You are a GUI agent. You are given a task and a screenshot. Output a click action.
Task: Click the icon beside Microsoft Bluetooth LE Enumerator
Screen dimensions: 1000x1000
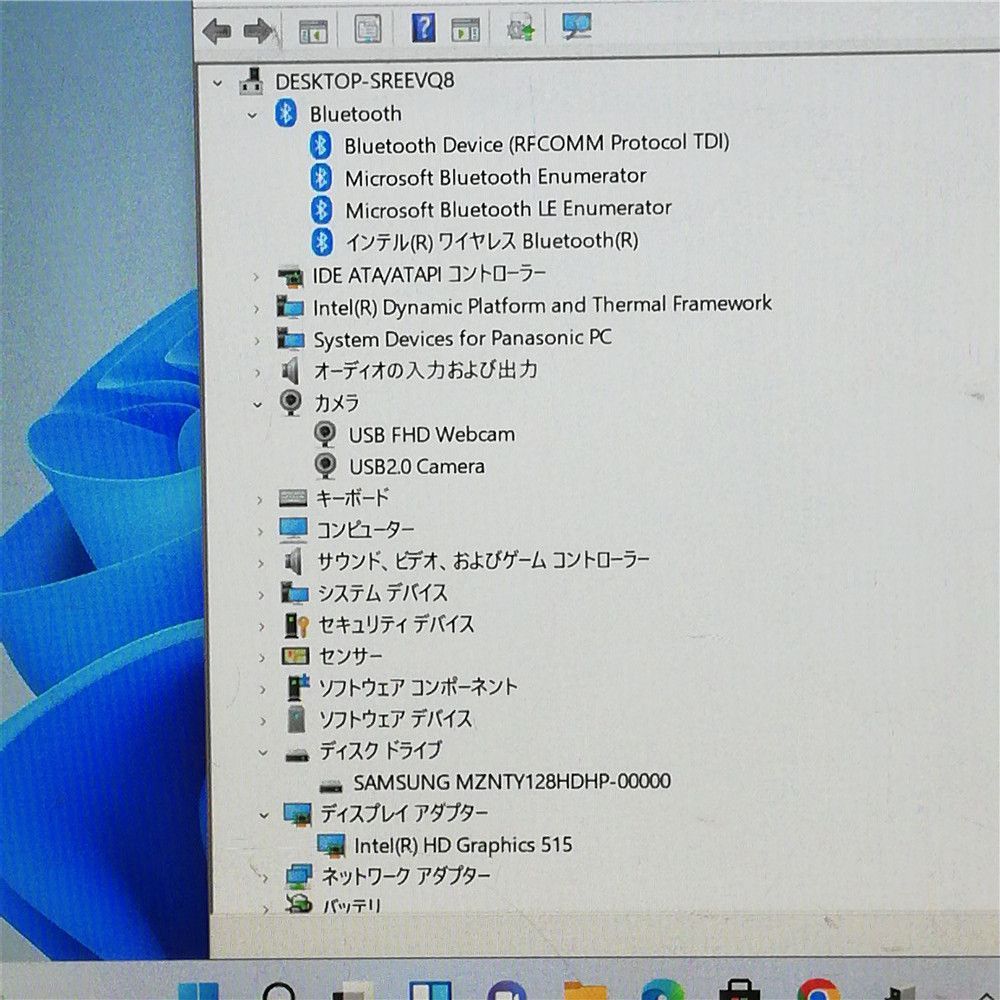tap(321, 209)
